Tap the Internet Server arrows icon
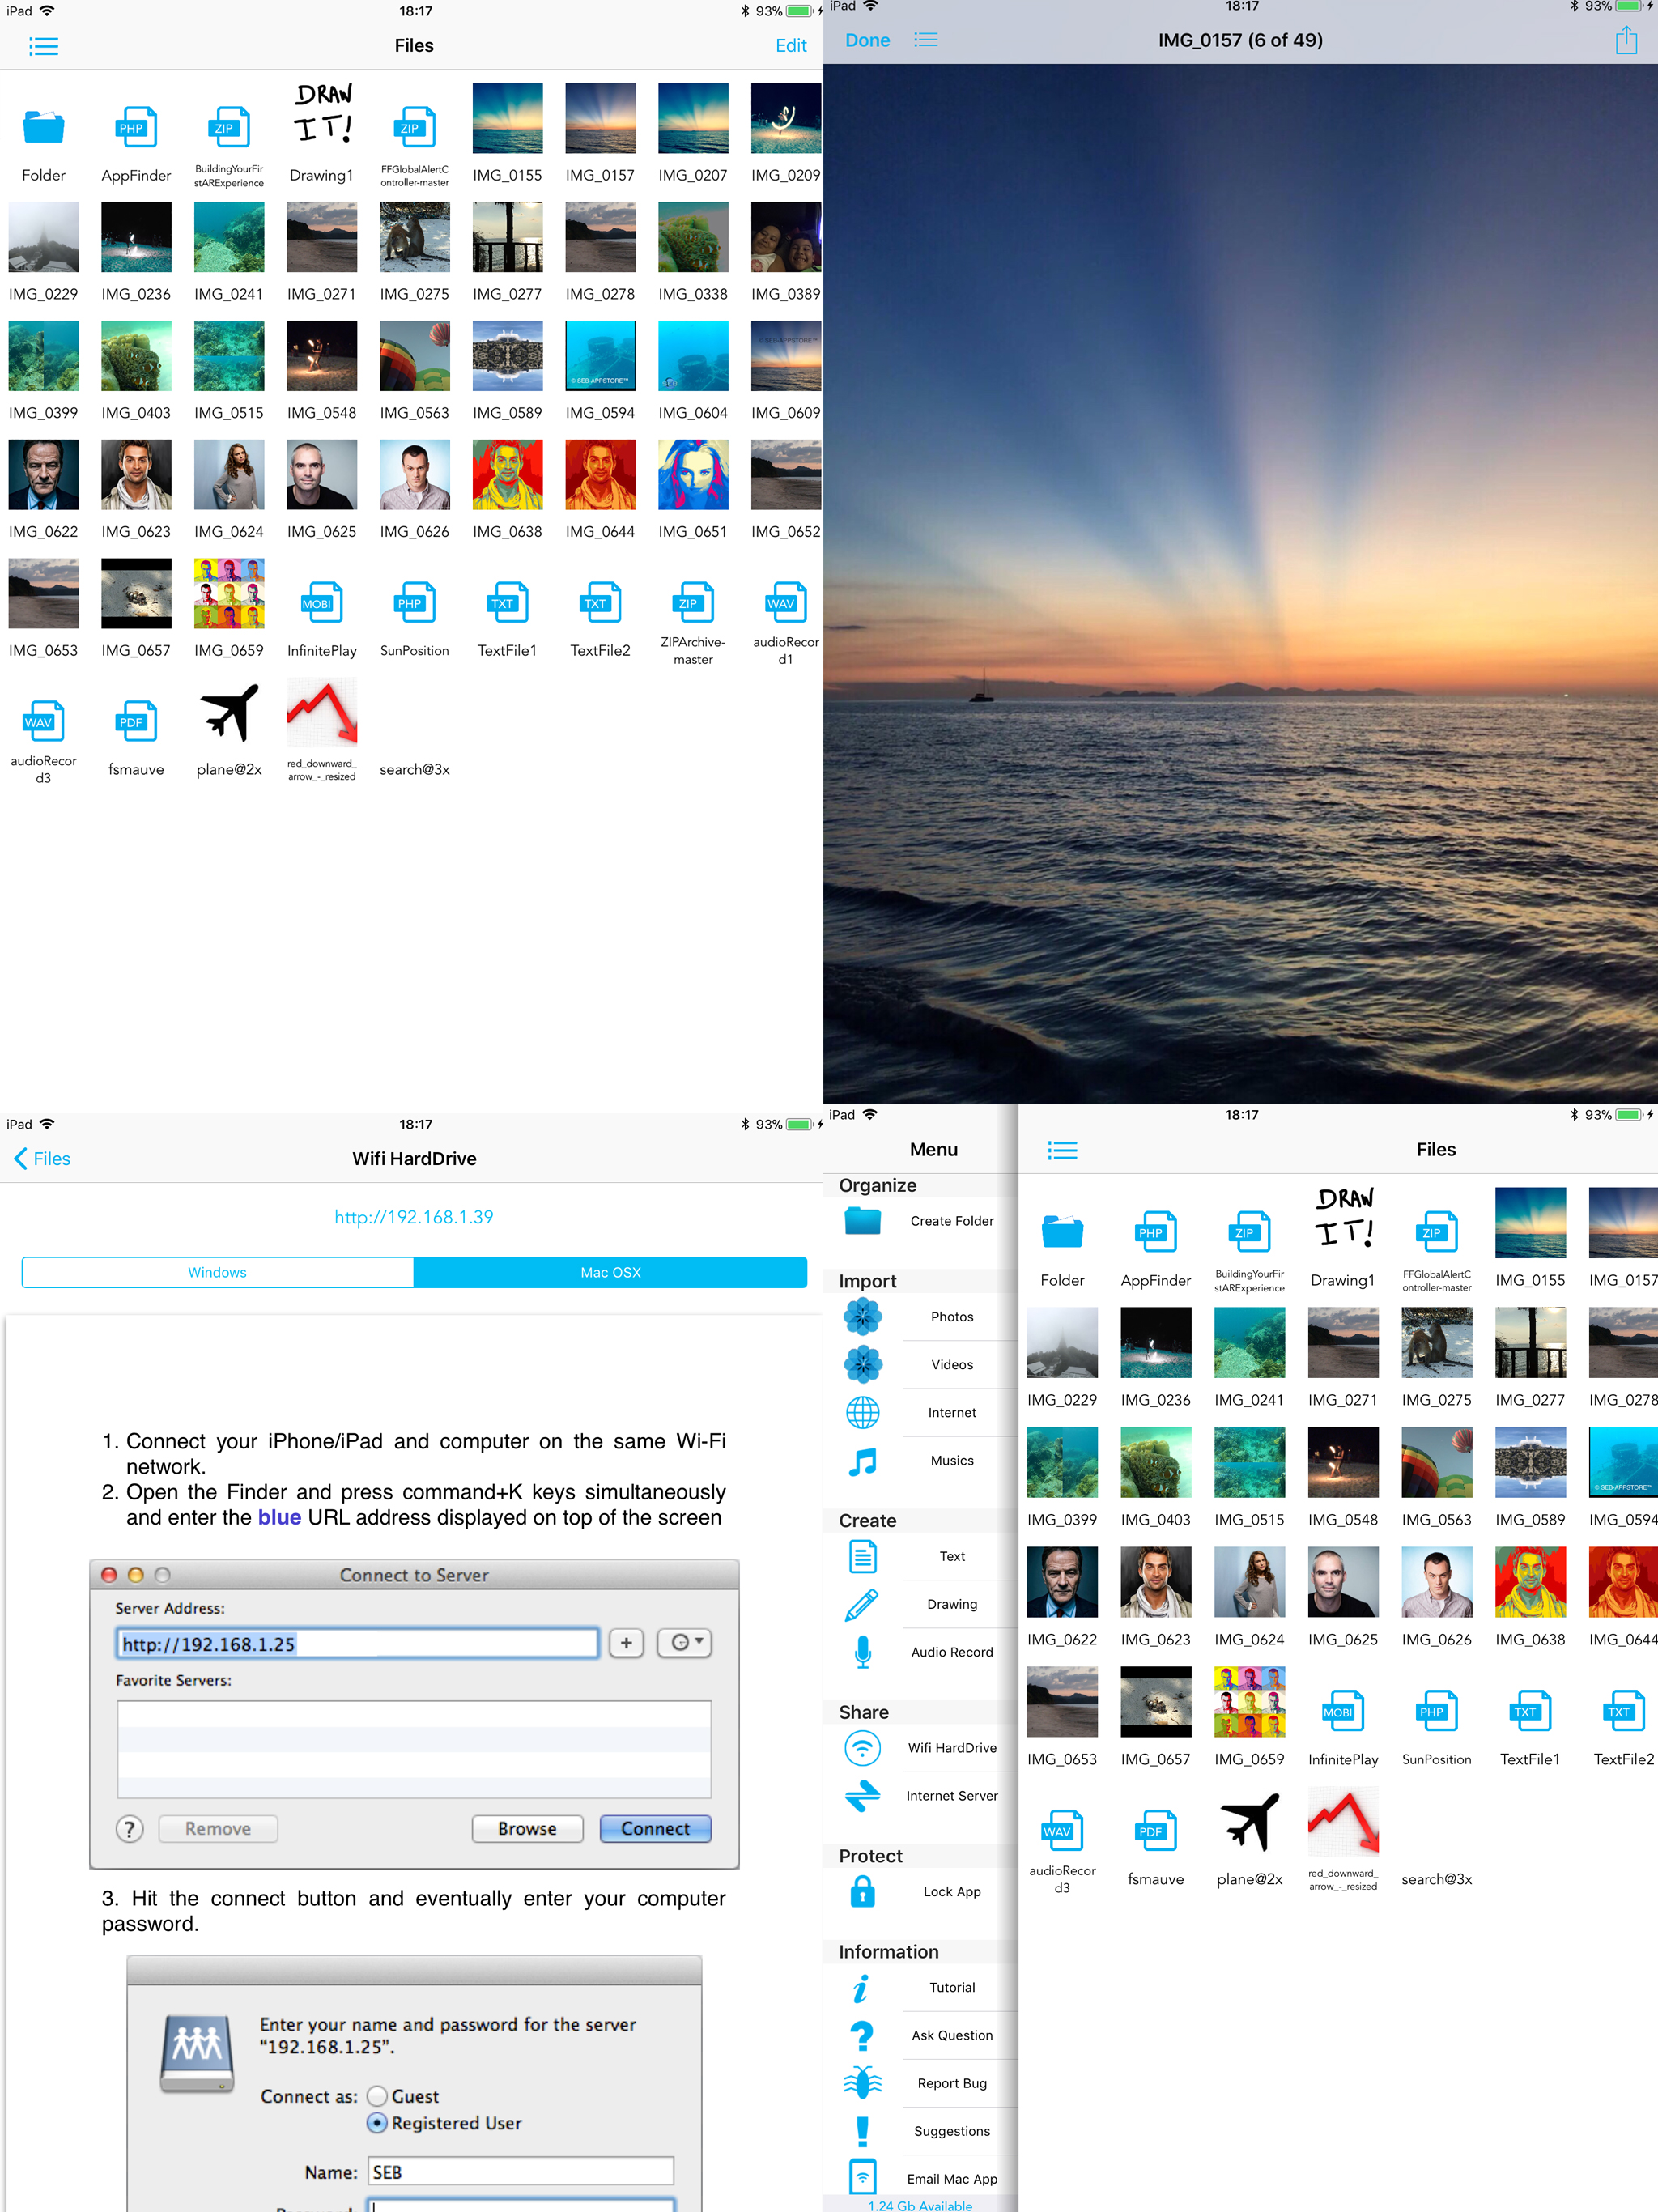The image size is (1658, 2212). [x=862, y=1797]
